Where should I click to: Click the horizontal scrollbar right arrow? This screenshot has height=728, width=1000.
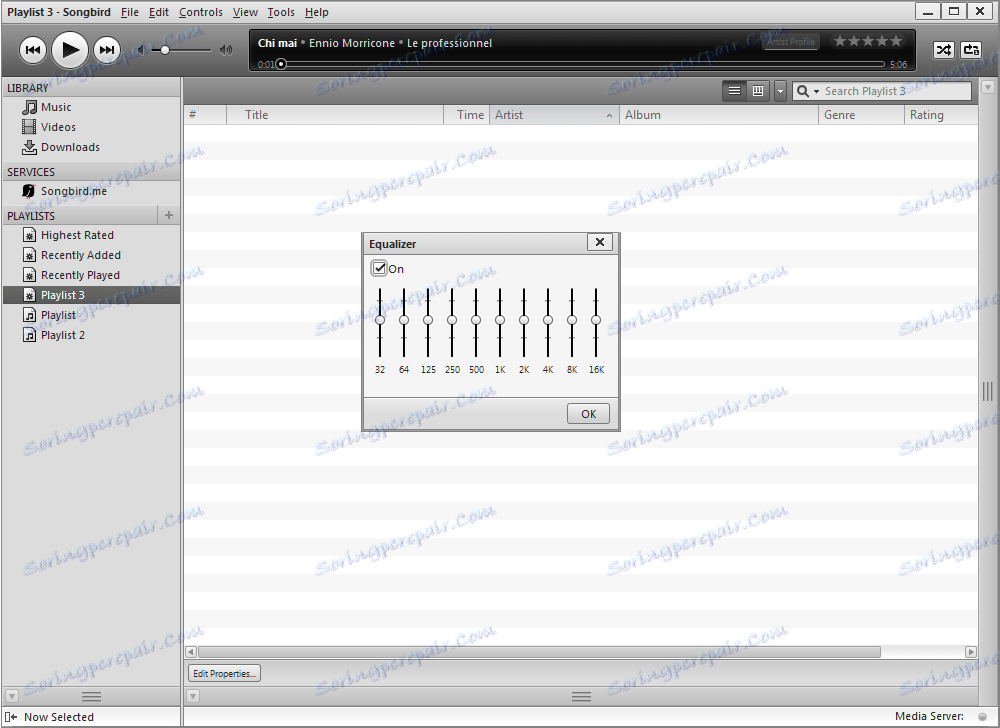tap(971, 652)
